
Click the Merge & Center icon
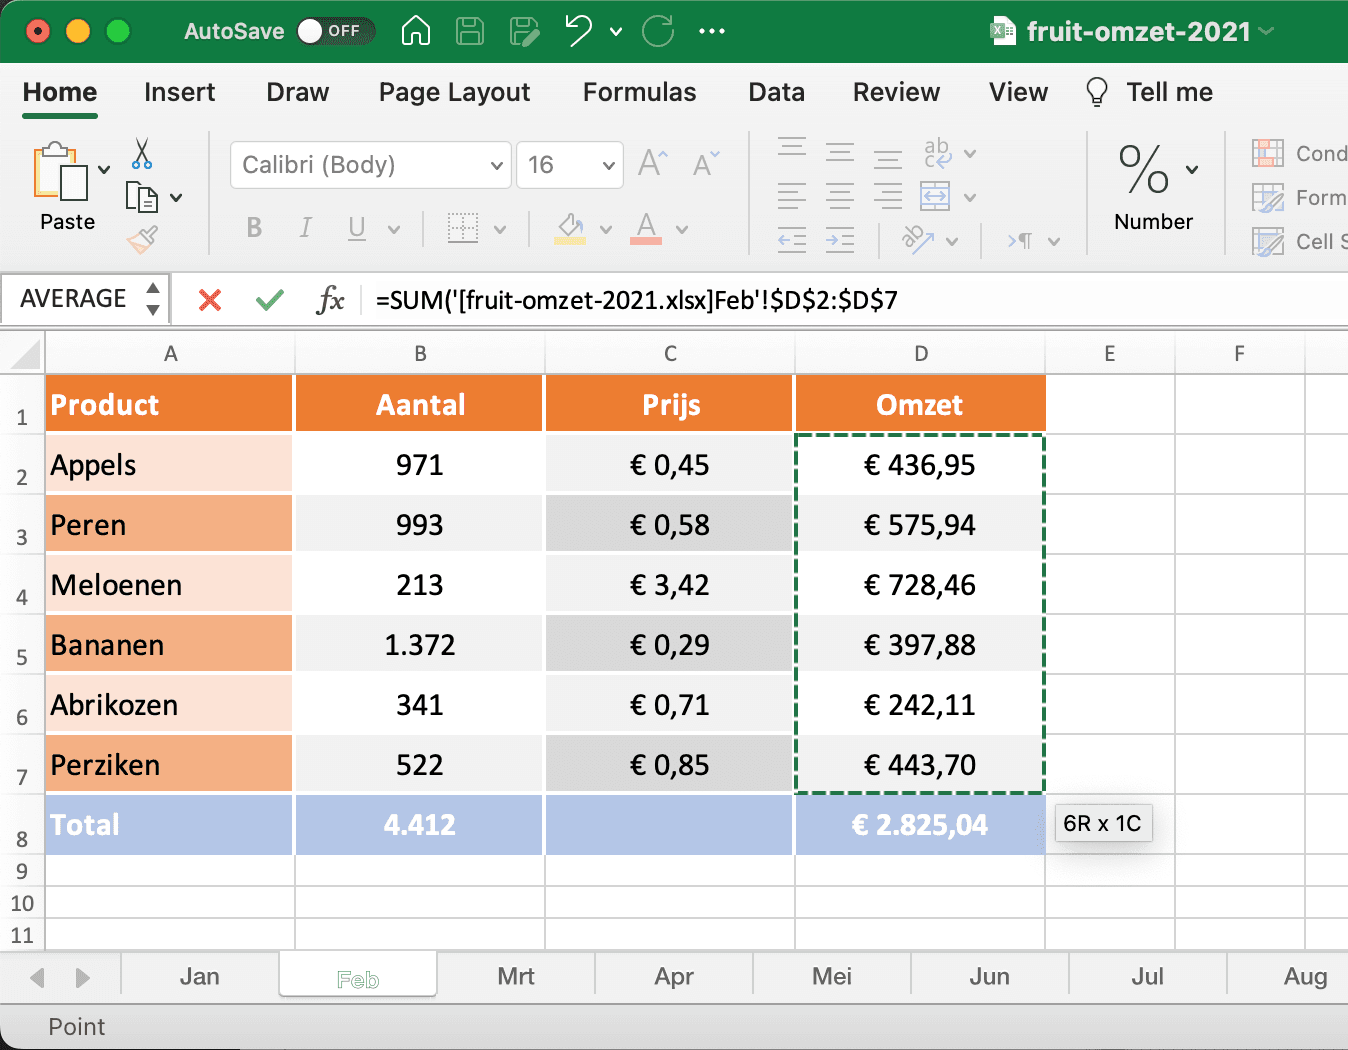pos(937,197)
